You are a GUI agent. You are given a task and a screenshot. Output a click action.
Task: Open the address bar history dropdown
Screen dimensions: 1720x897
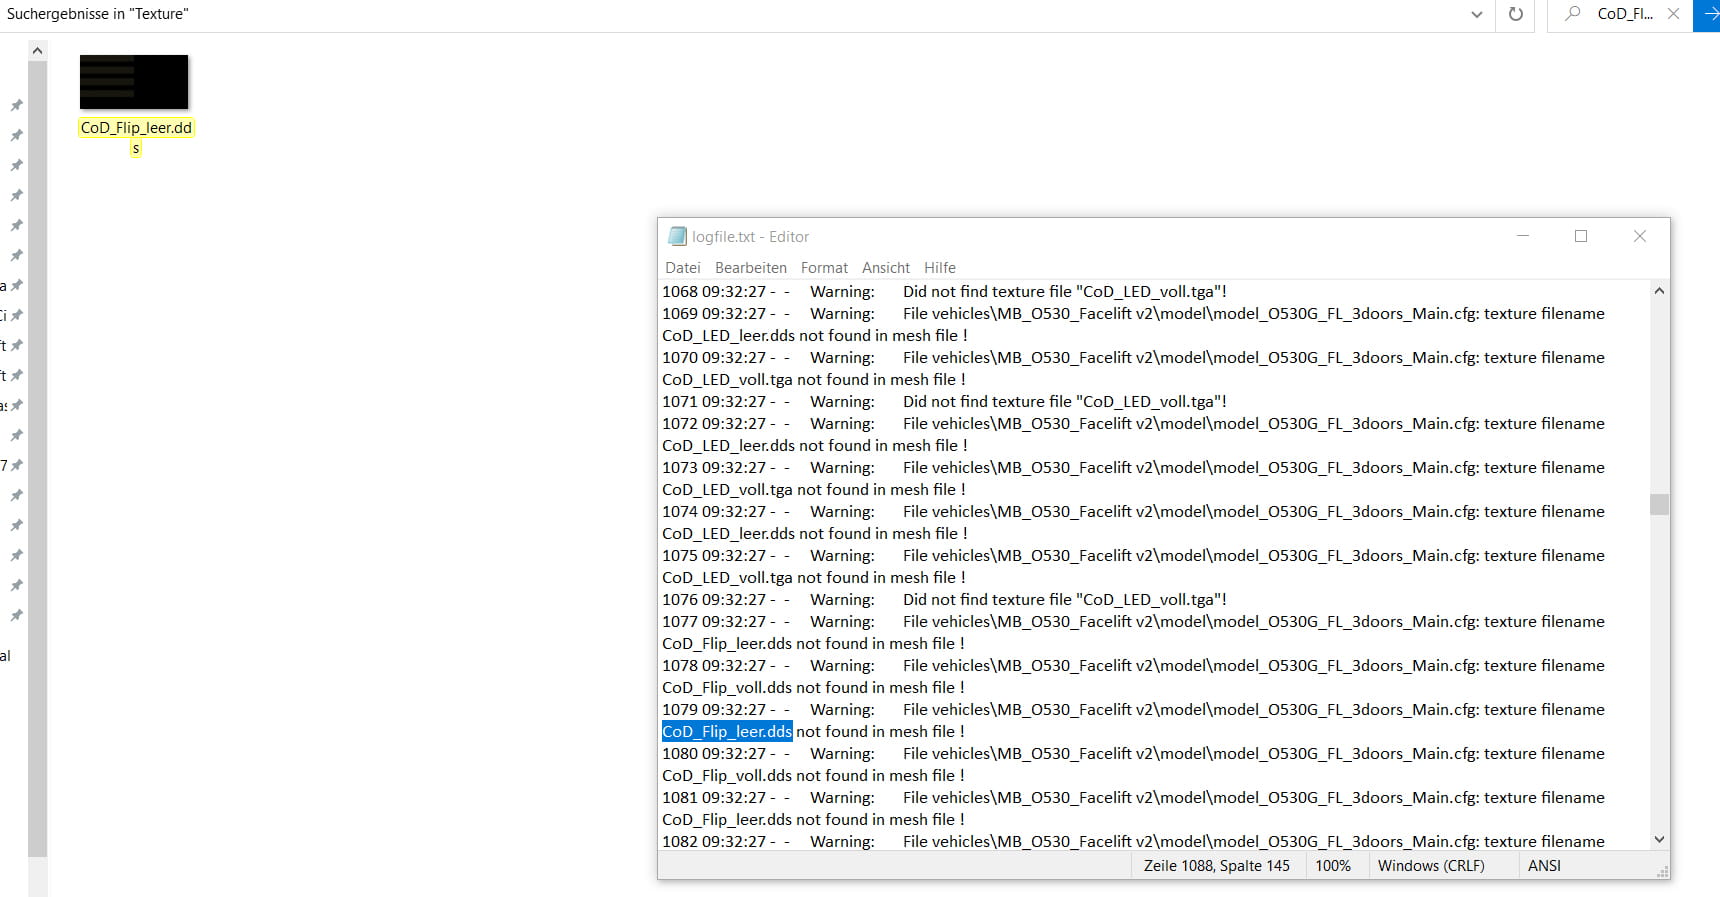point(1477,15)
